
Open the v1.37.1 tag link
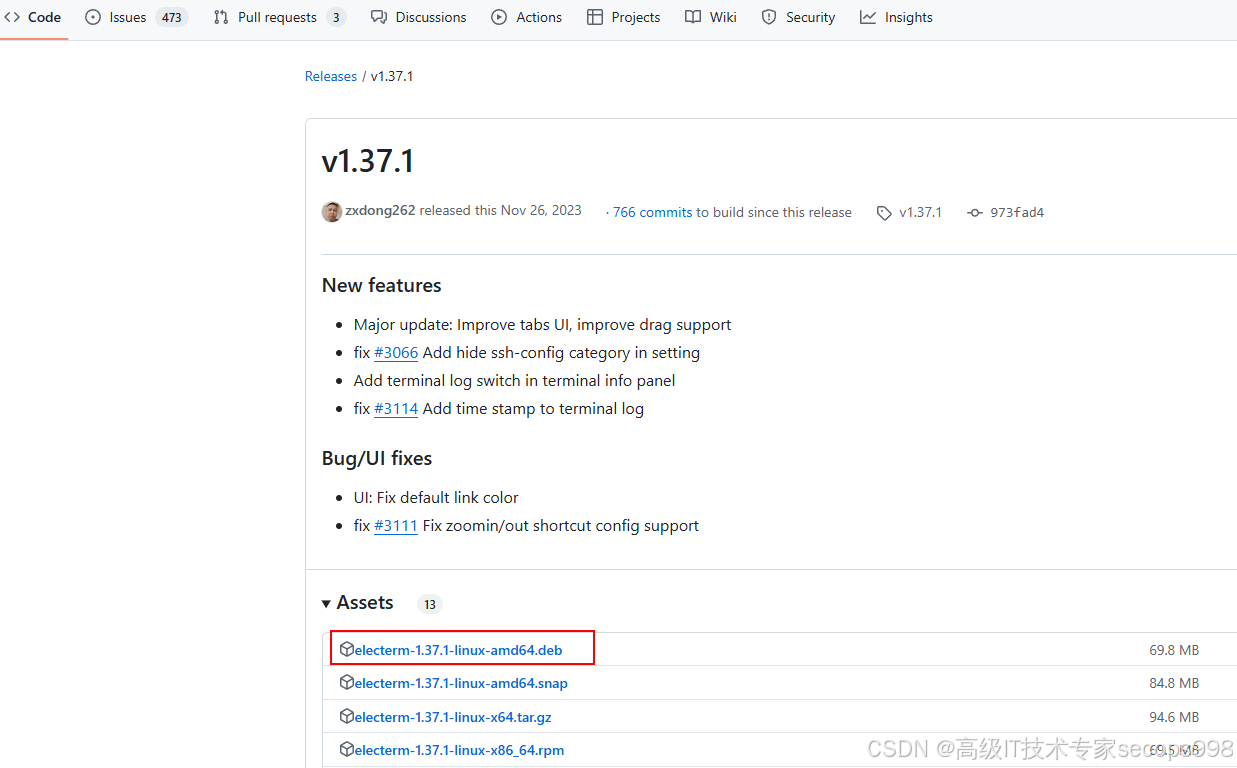(920, 212)
